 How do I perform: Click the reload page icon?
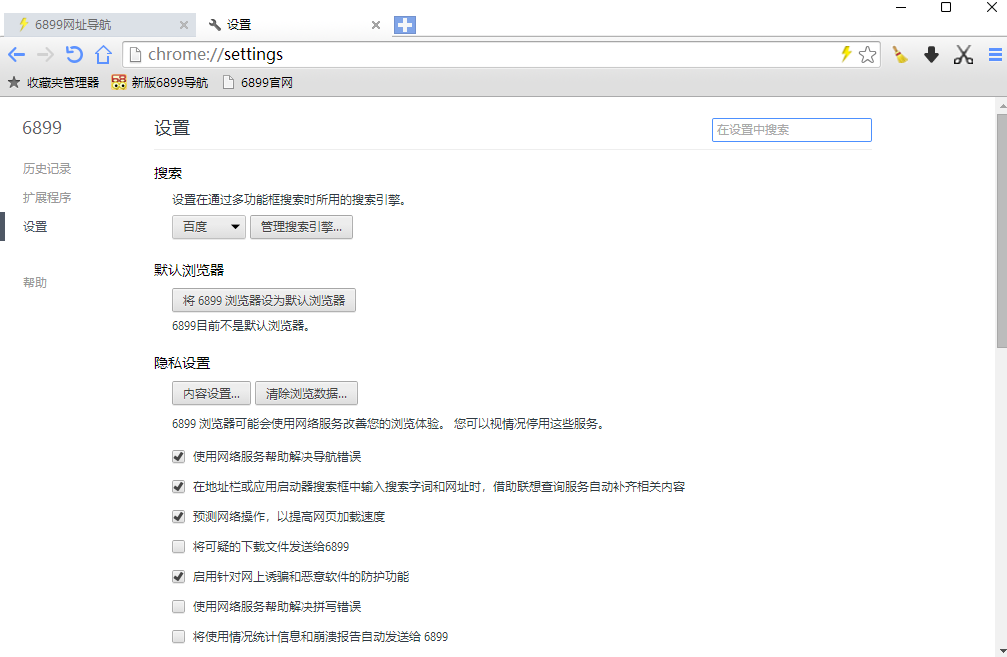[73, 55]
